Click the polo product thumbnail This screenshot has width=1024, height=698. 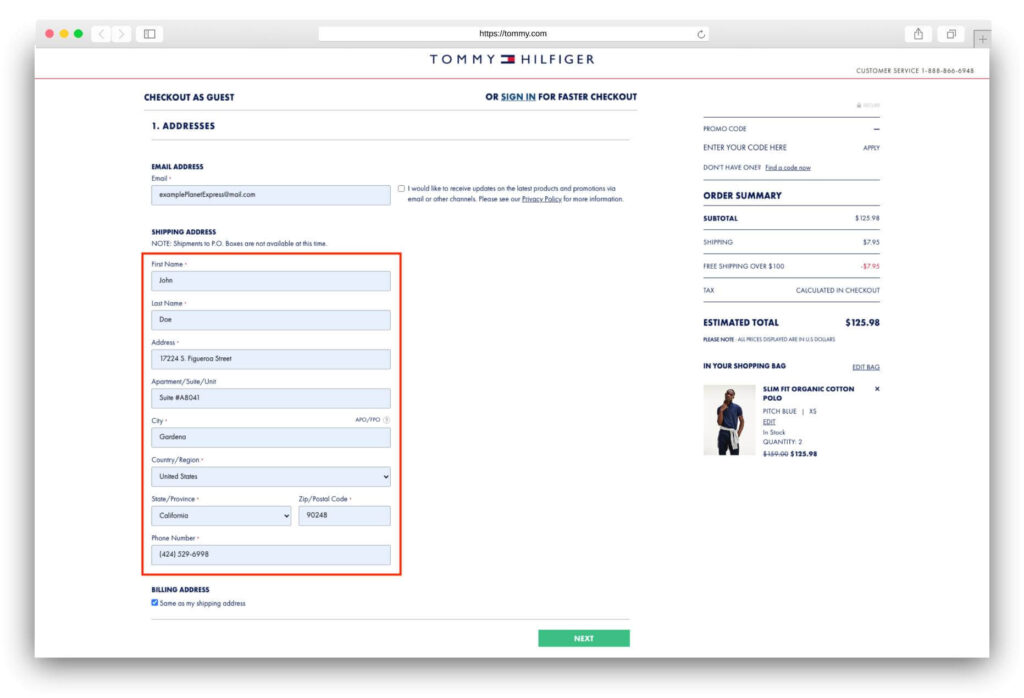point(729,420)
